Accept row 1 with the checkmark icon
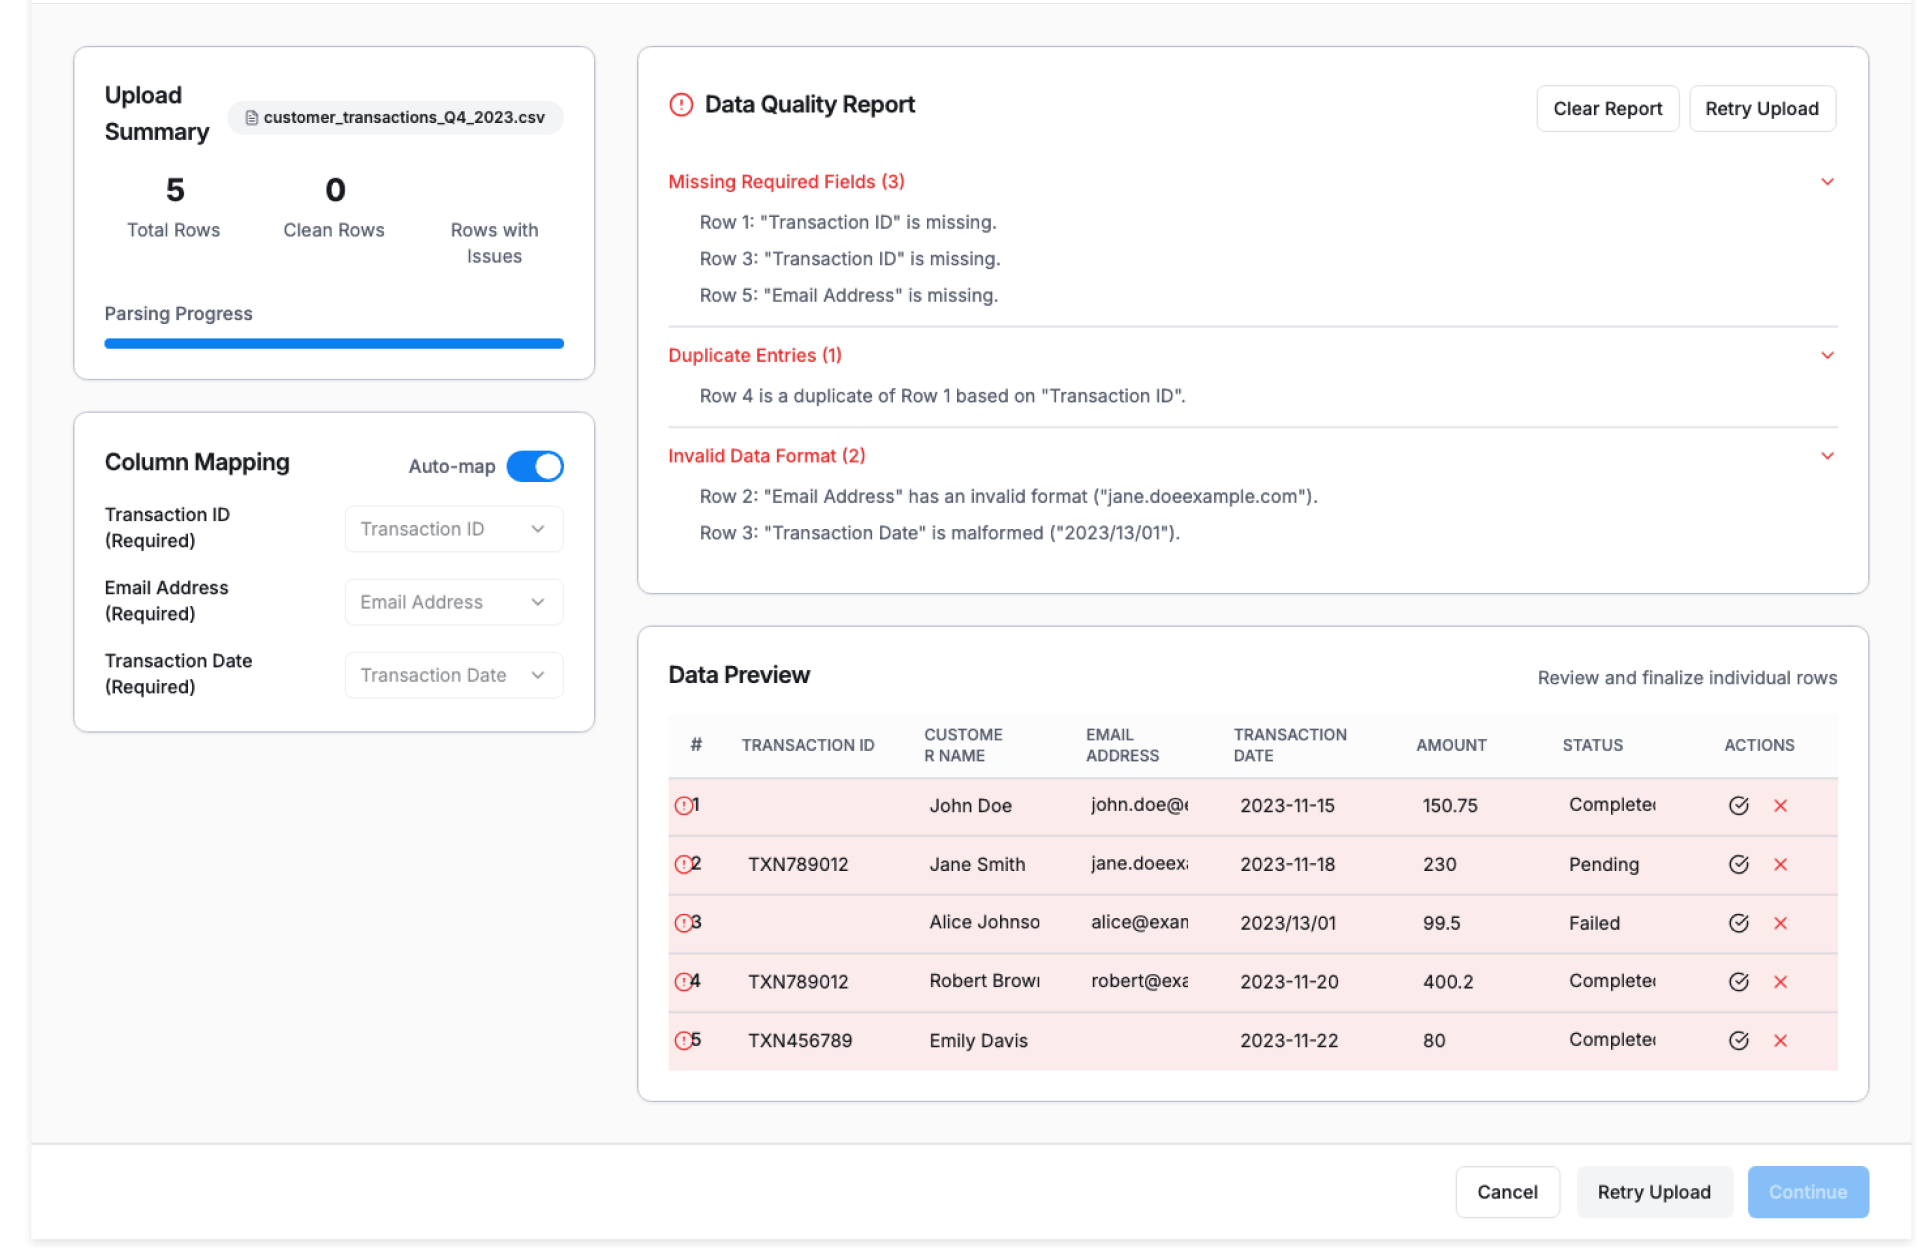The image size is (1920, 1248). pos(1738,806)
